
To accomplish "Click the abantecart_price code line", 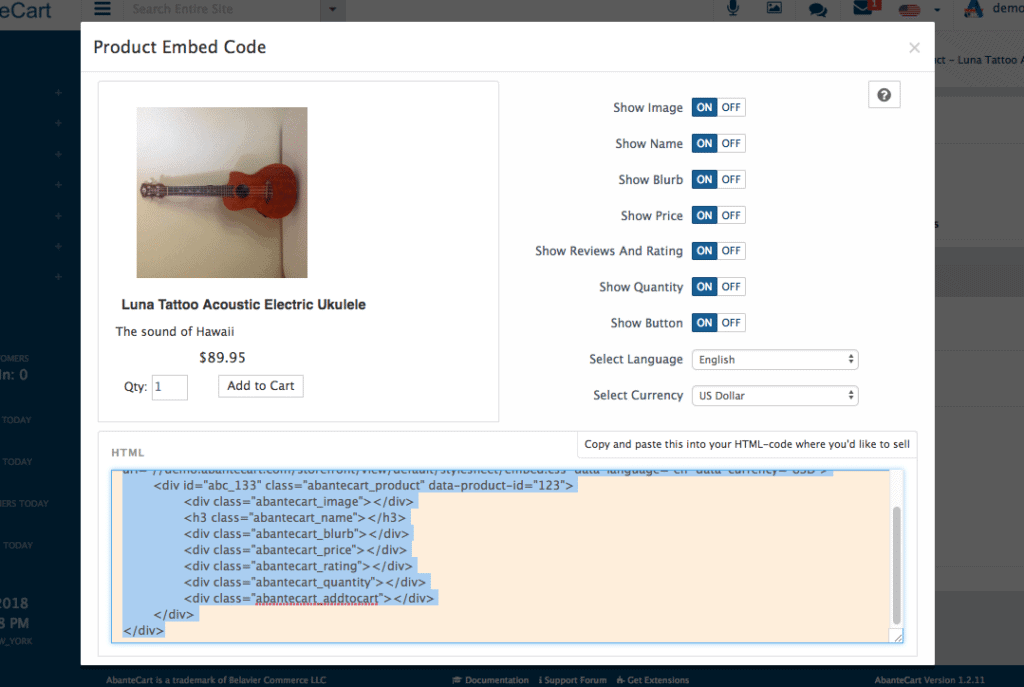I will pyautogui.click(x=295, y=550).
